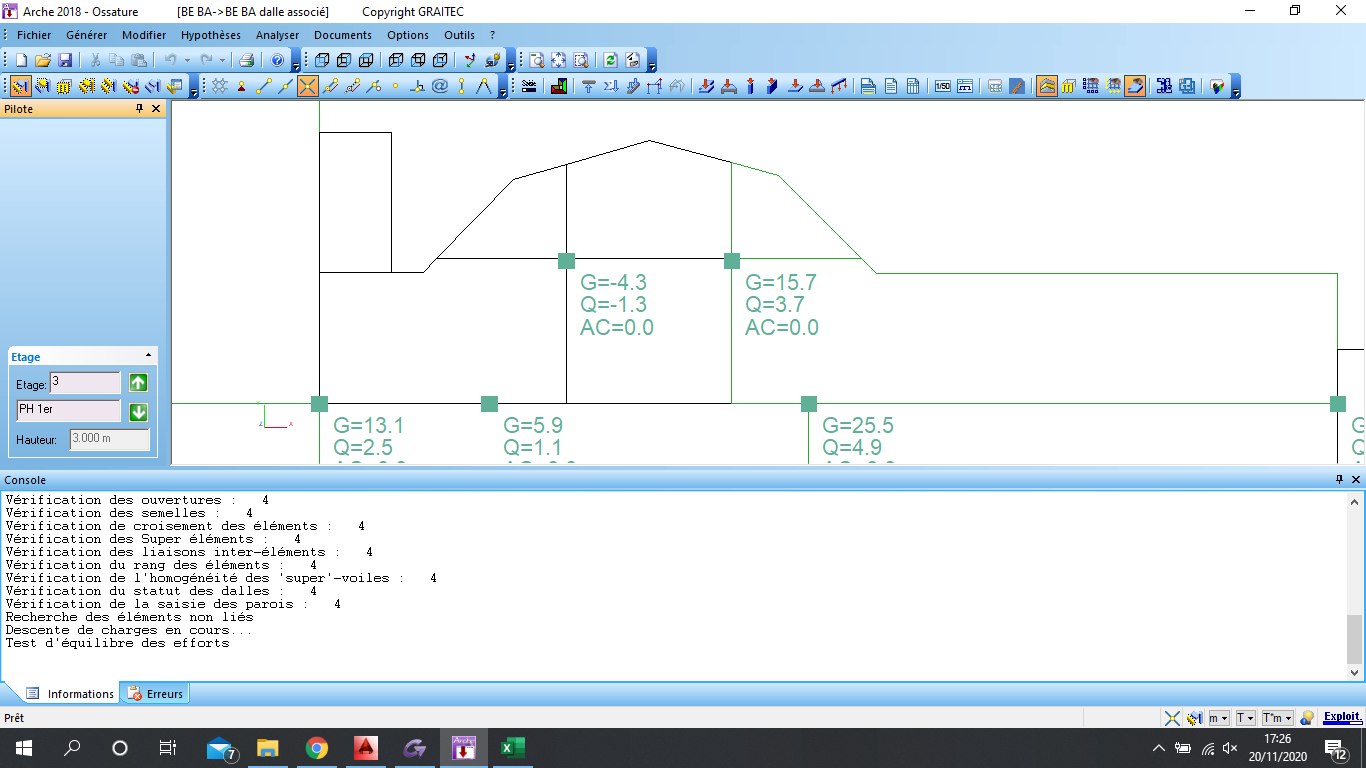Open the Analyser menu

277,35
